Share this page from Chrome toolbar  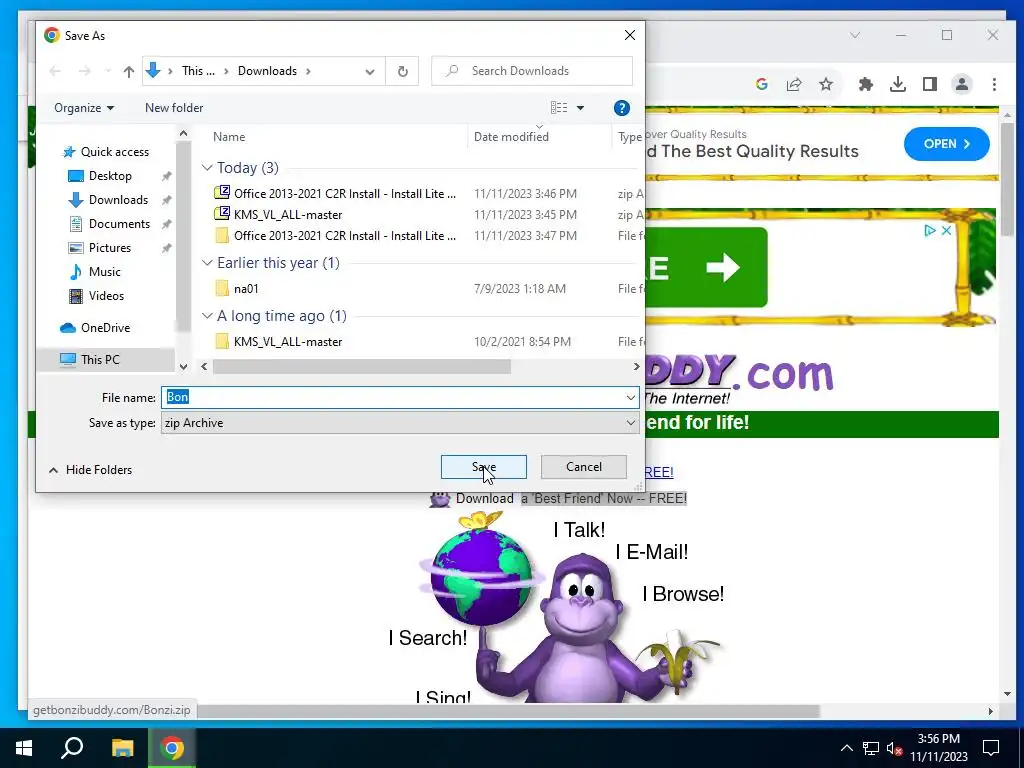pos(794,84)
